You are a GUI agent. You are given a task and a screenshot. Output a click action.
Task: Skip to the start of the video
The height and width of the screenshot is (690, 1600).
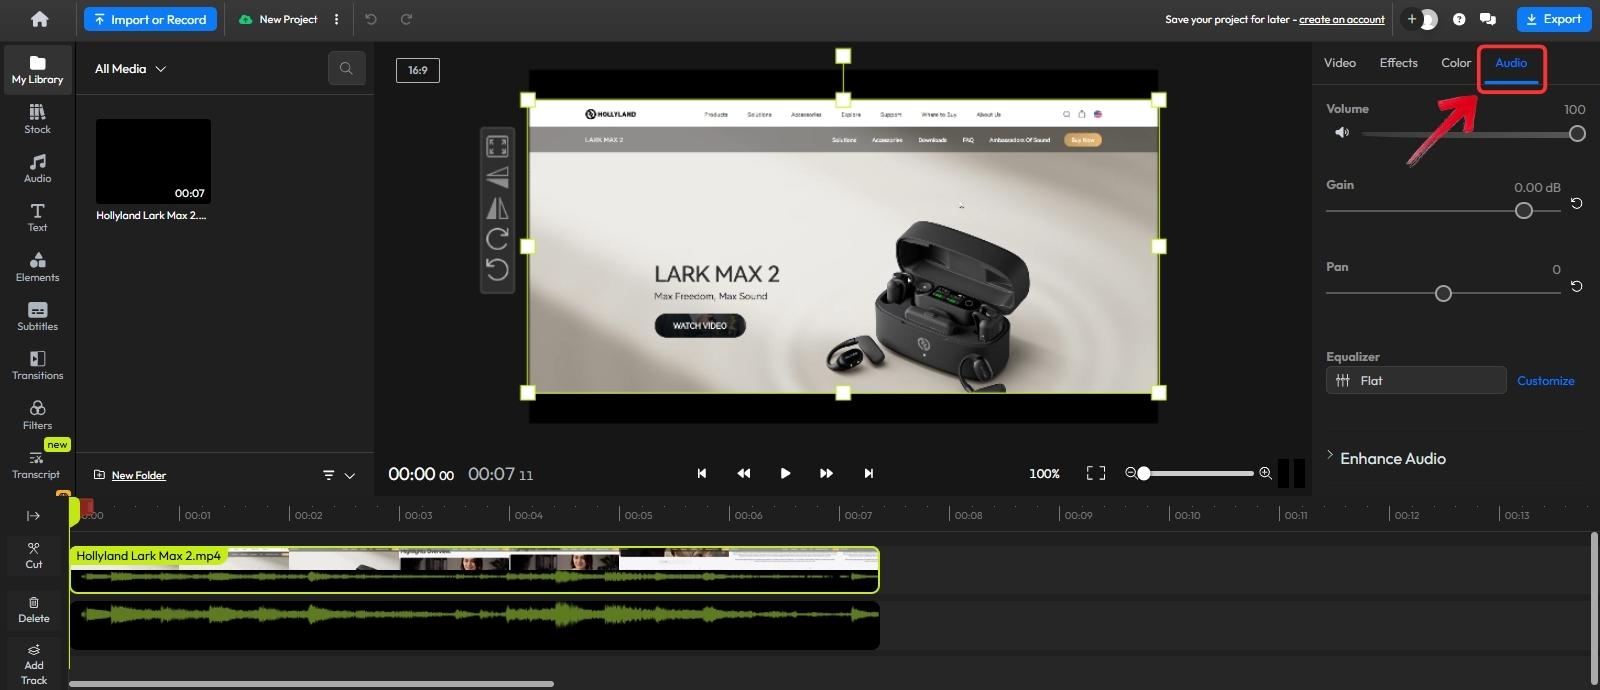pyautogui.click(x=702, y=473)
